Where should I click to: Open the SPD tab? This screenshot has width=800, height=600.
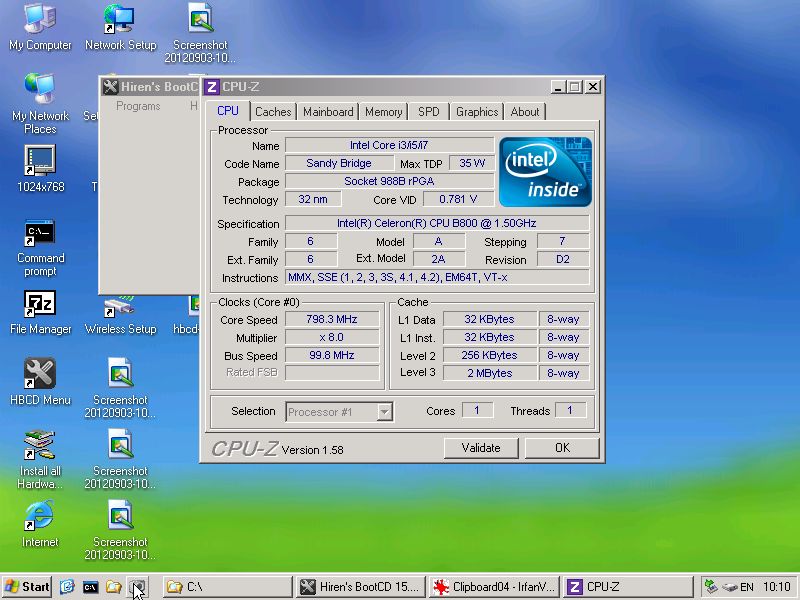(x=429, y=112)
